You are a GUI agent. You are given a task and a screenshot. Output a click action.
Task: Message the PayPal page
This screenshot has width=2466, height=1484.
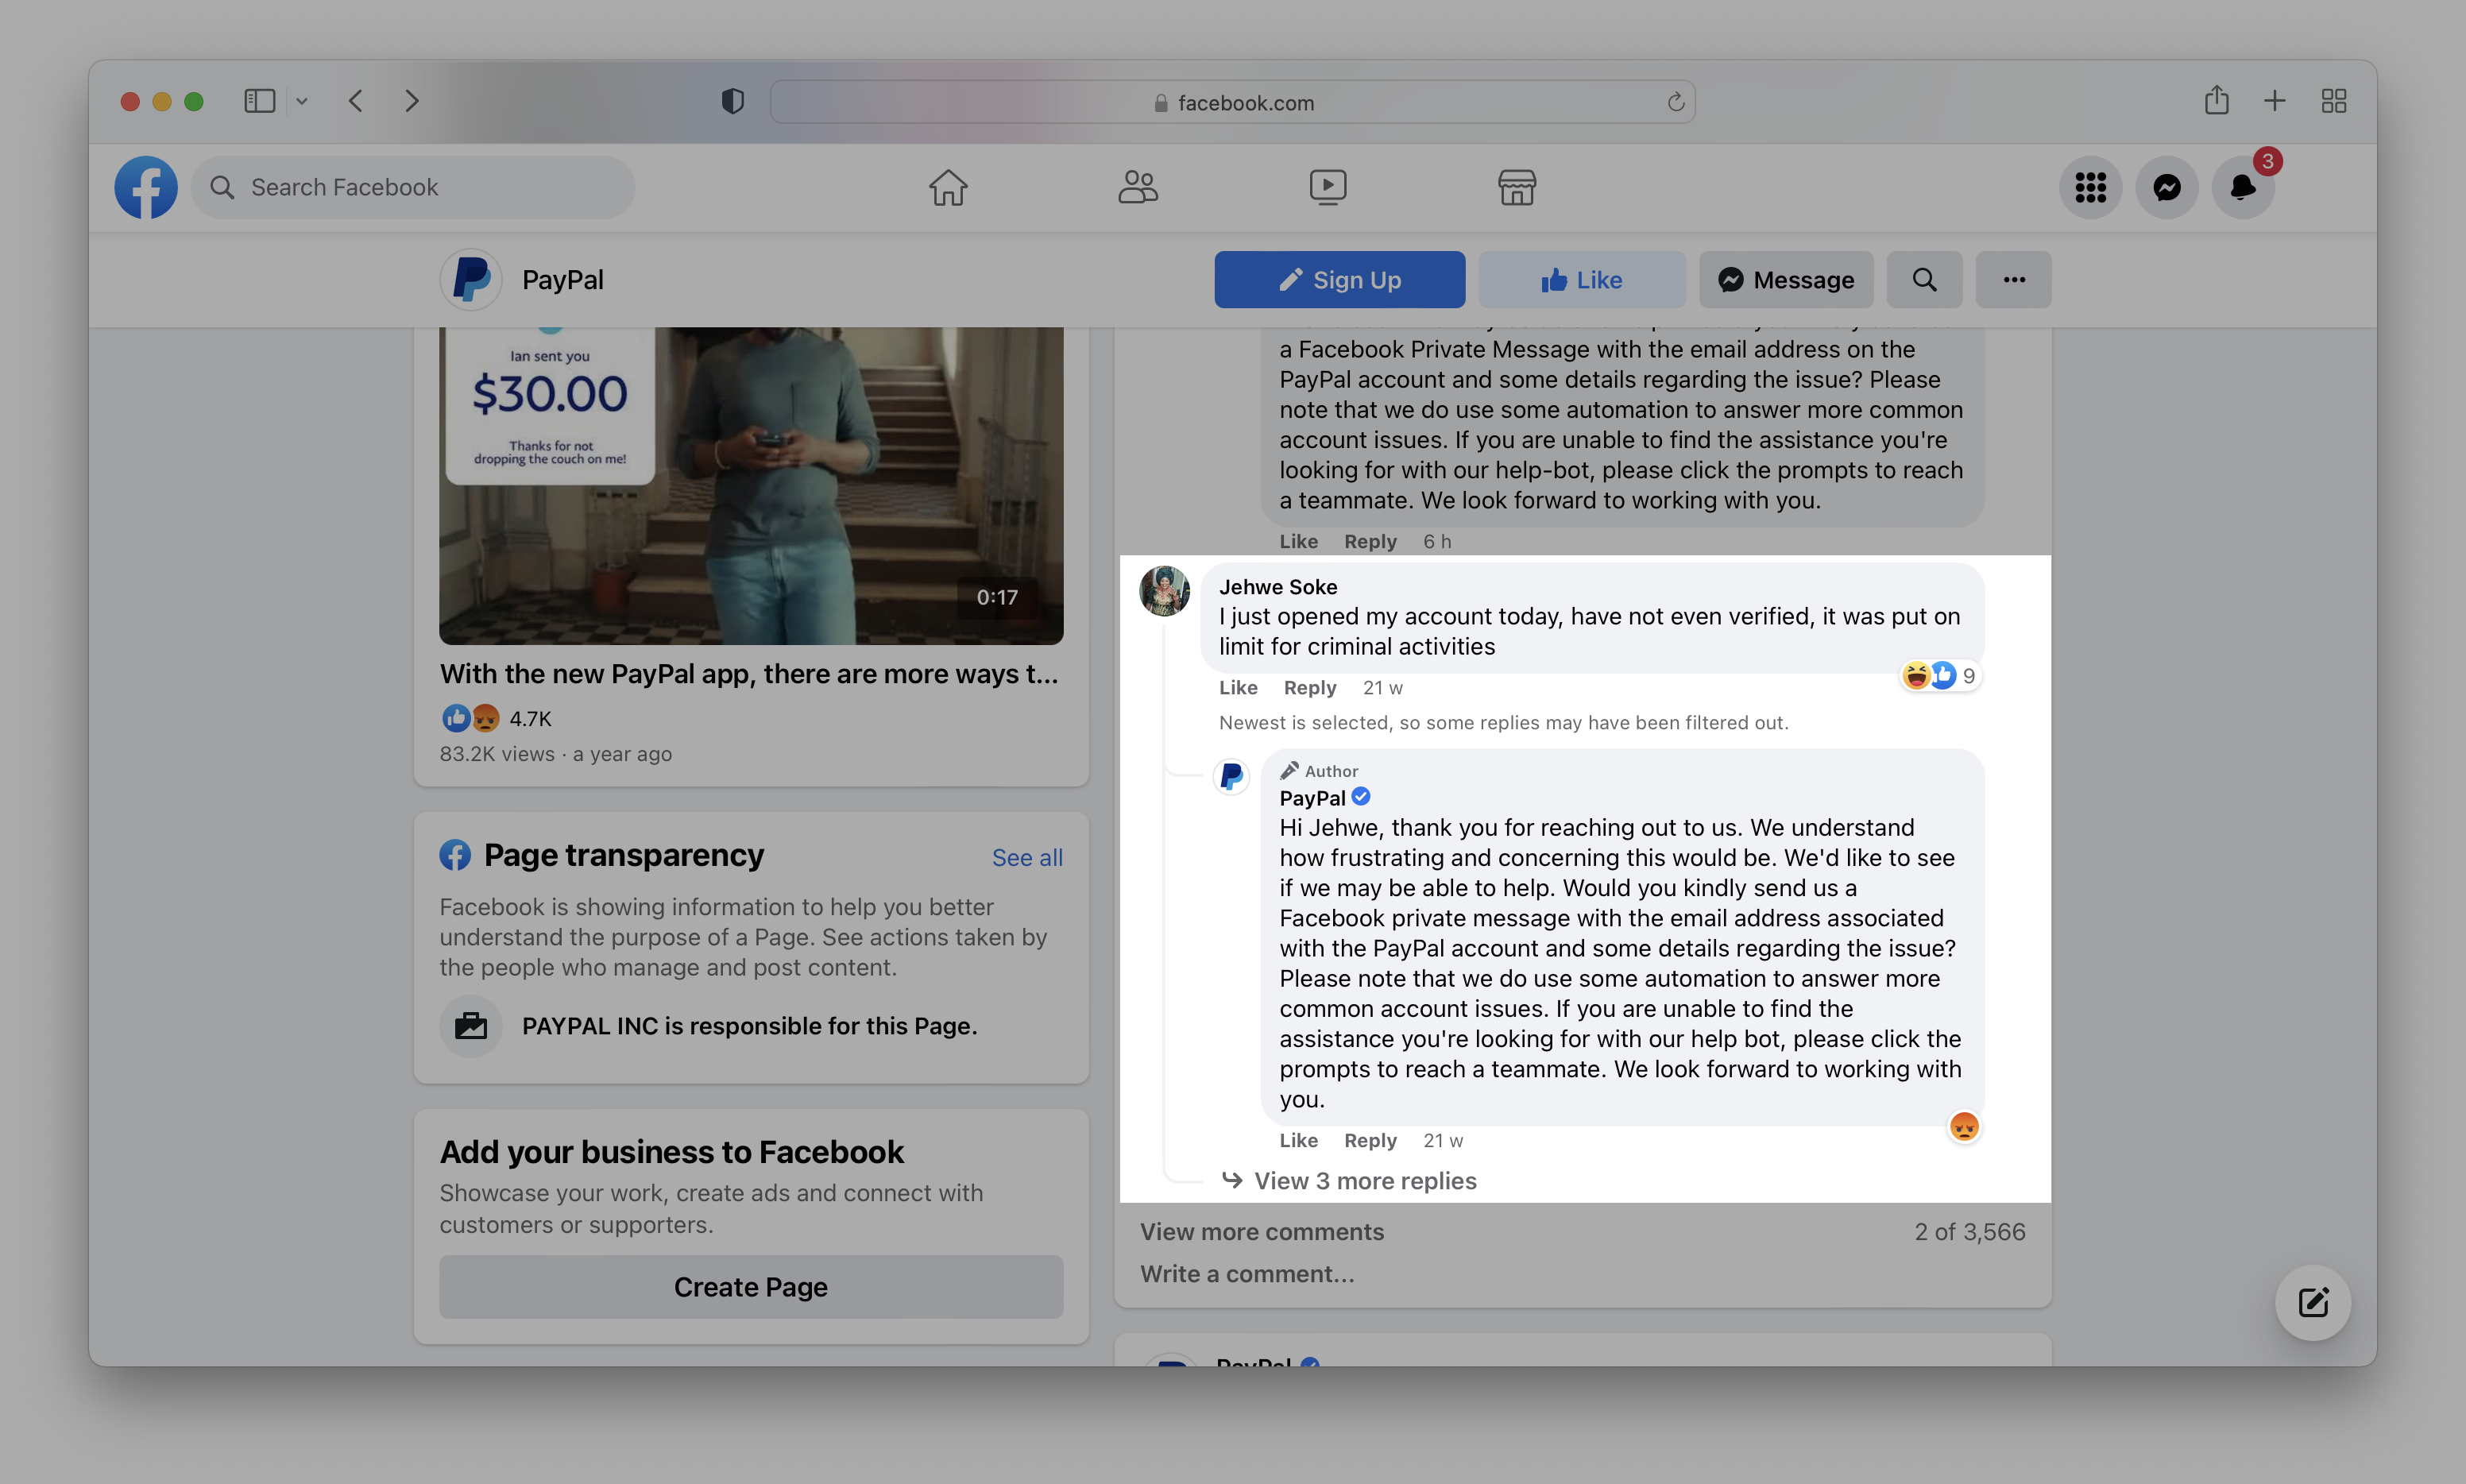[x=1786, y=280]
